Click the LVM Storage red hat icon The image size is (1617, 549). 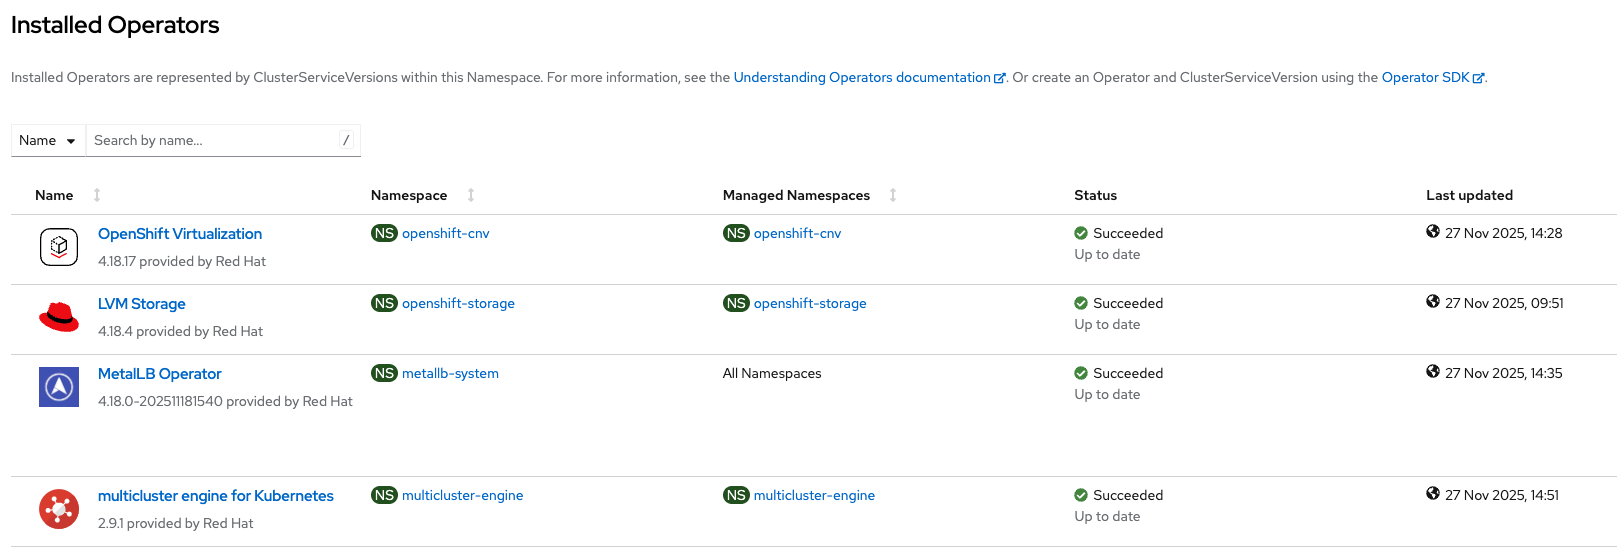click(59, 316)
